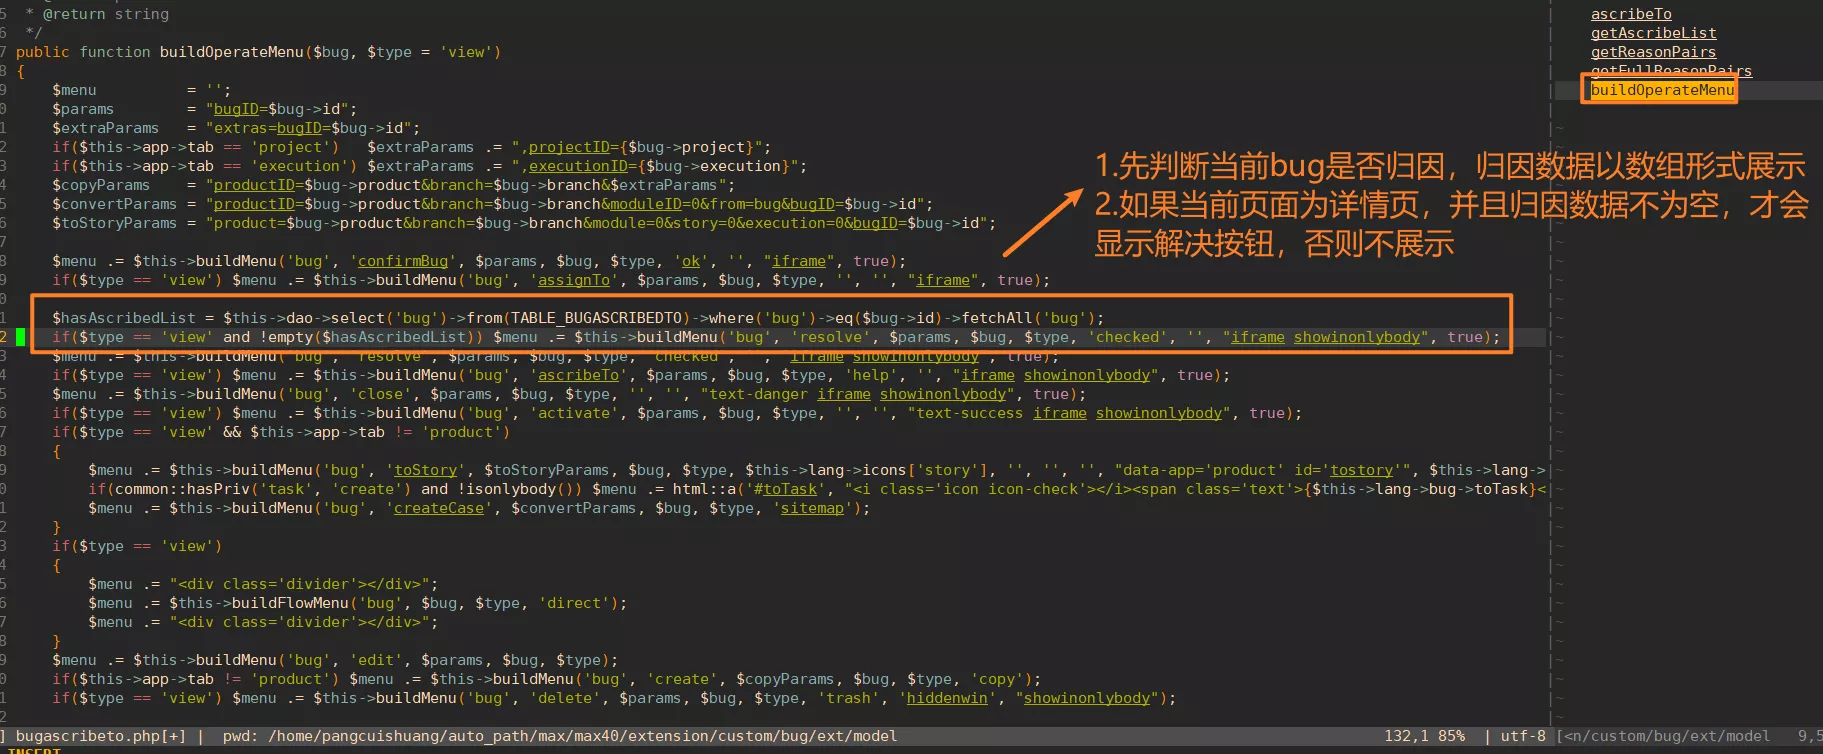This screenshot has height=754, width=1823.
Task: Click the utf-8 encoding indicator
Action: coord(1523,736)
